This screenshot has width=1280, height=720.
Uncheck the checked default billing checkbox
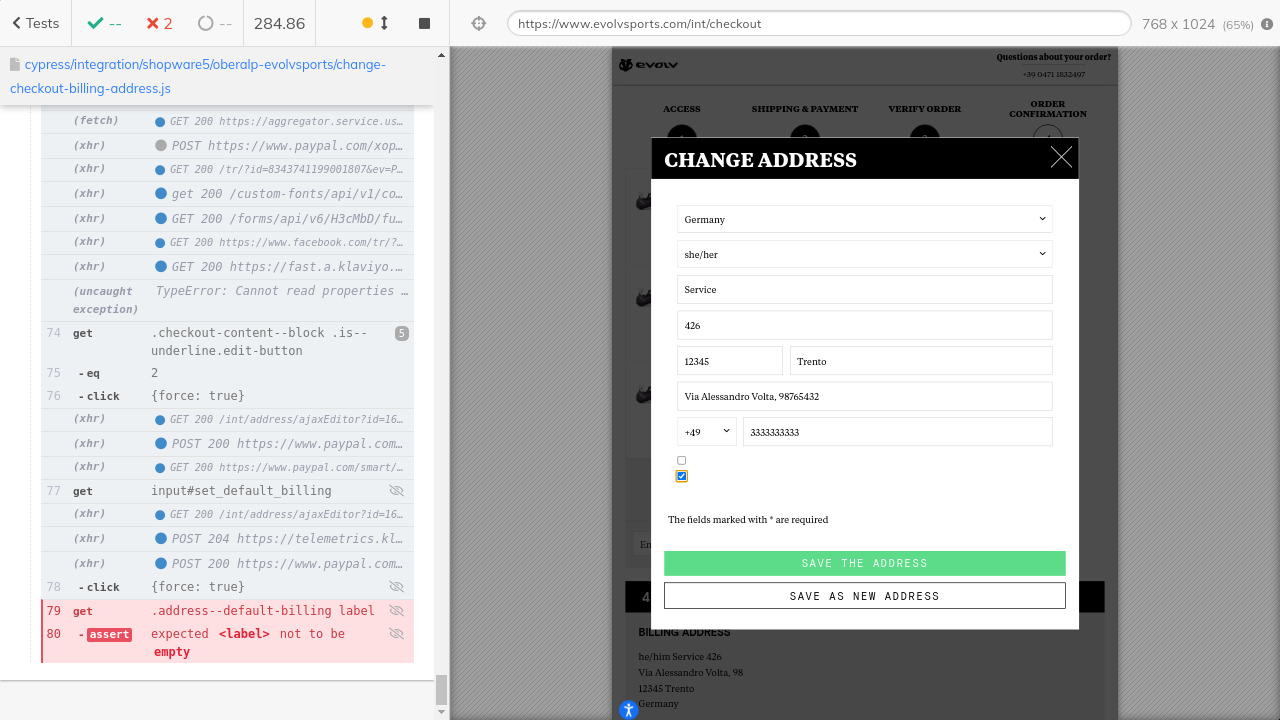click(682, 476)
